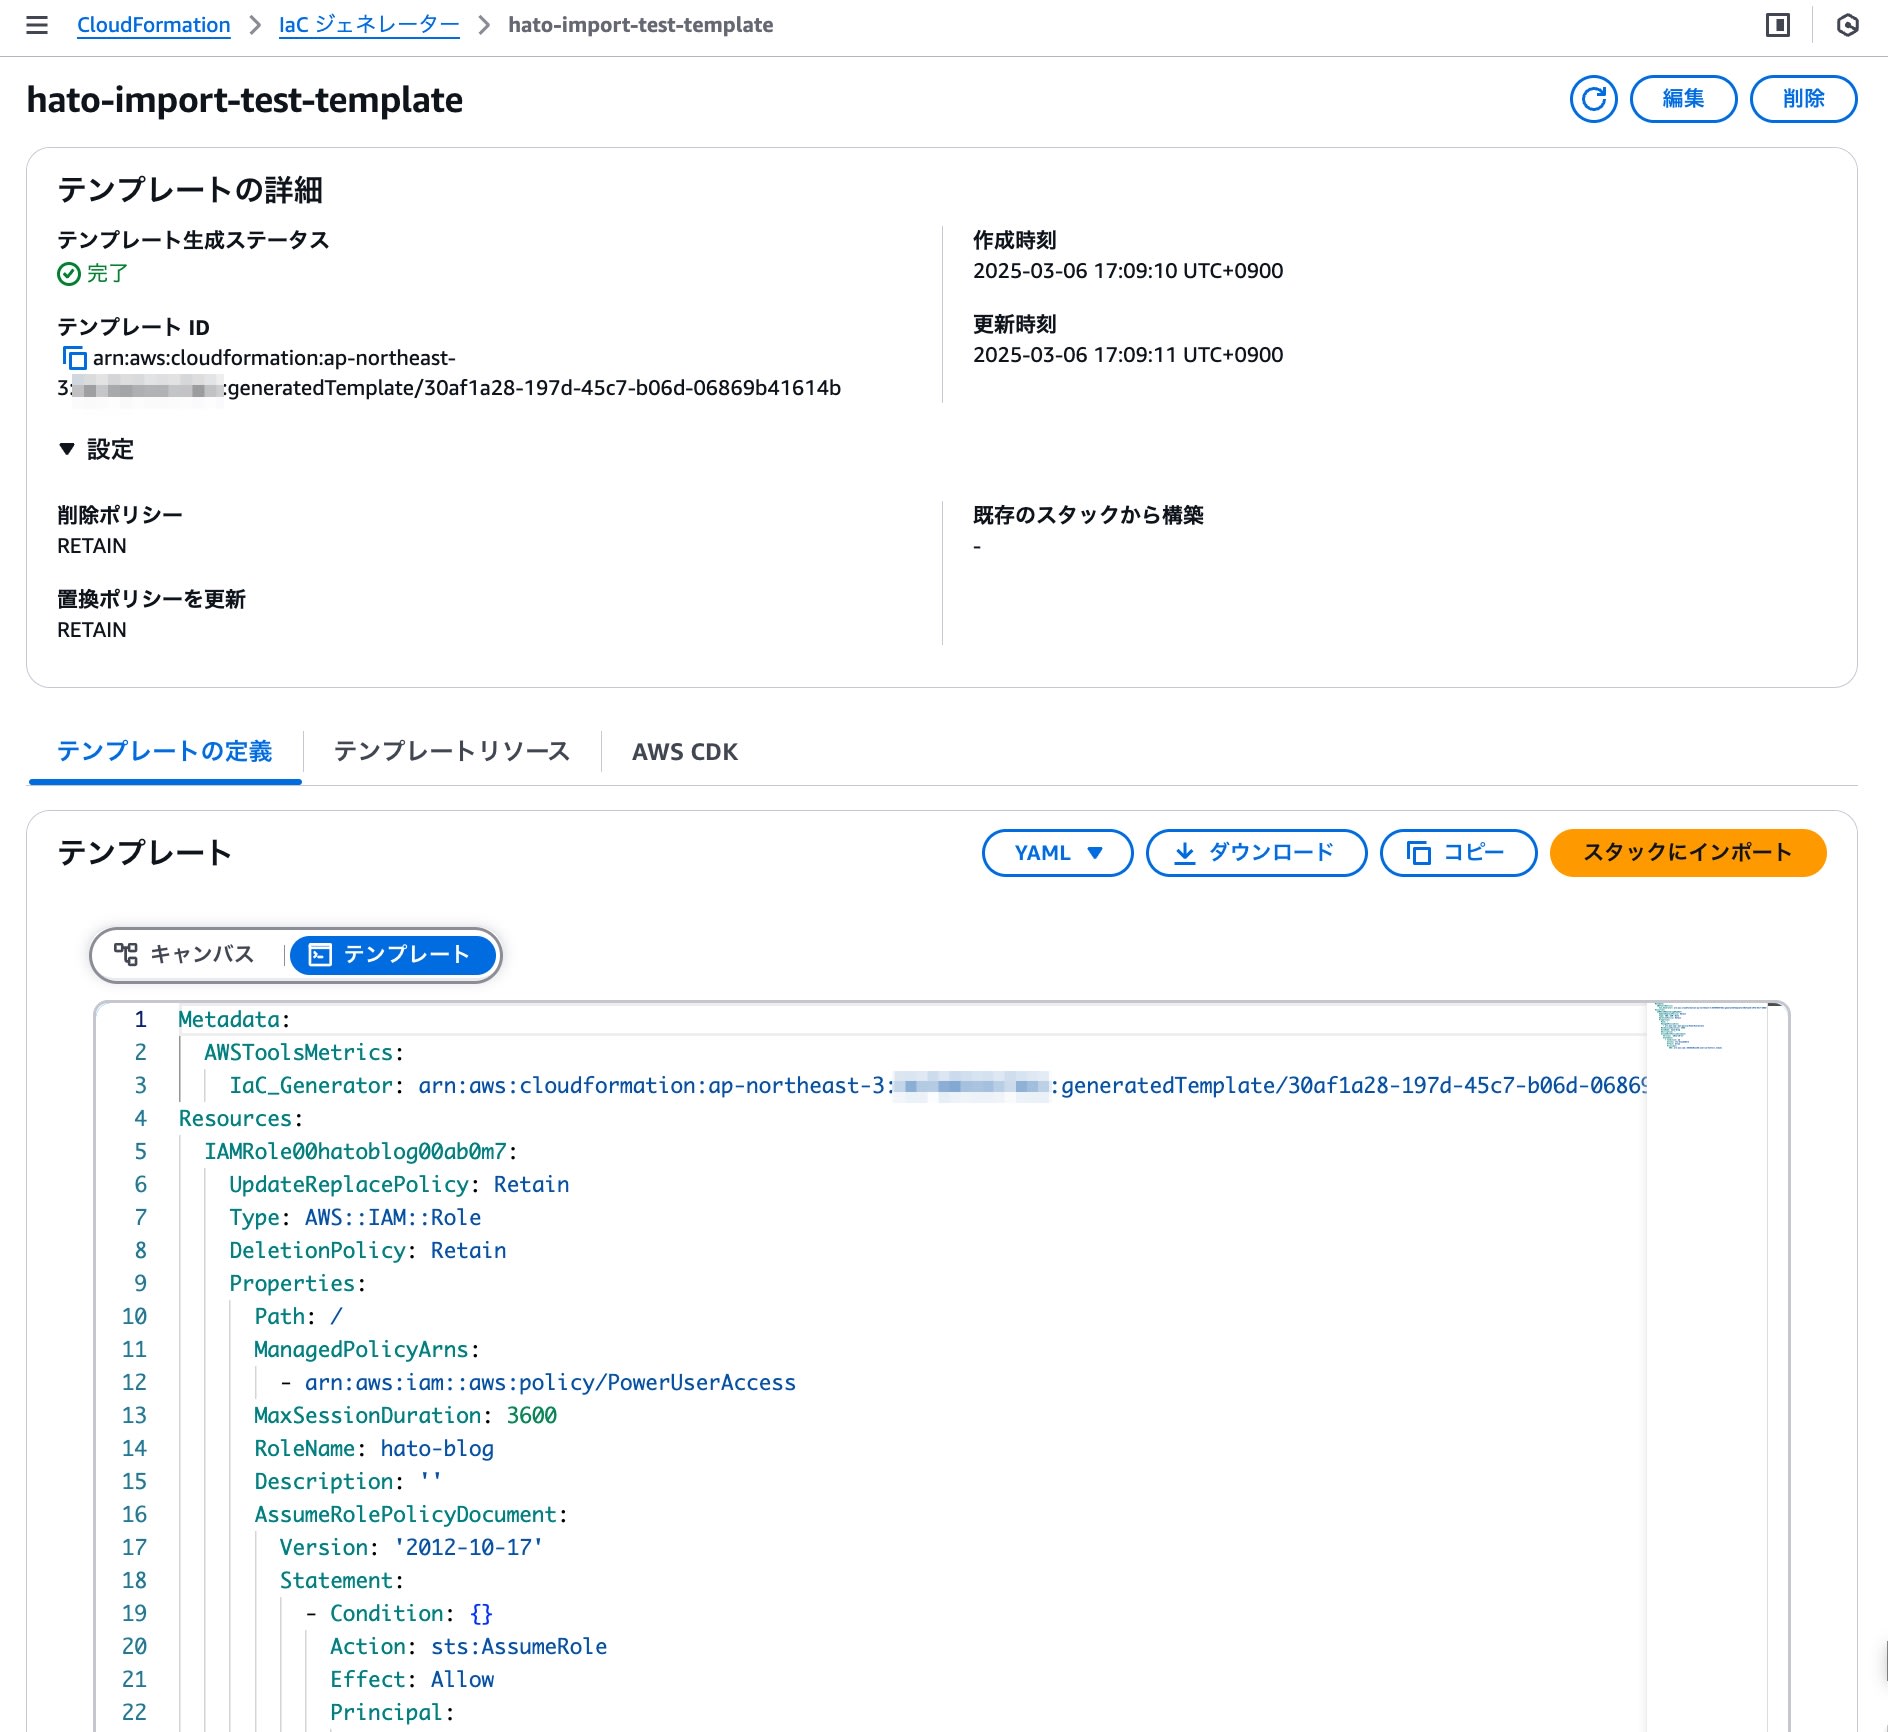1888x1732 pixels.
Task: Click the ダウンロード button
Action: point(1256,853)
